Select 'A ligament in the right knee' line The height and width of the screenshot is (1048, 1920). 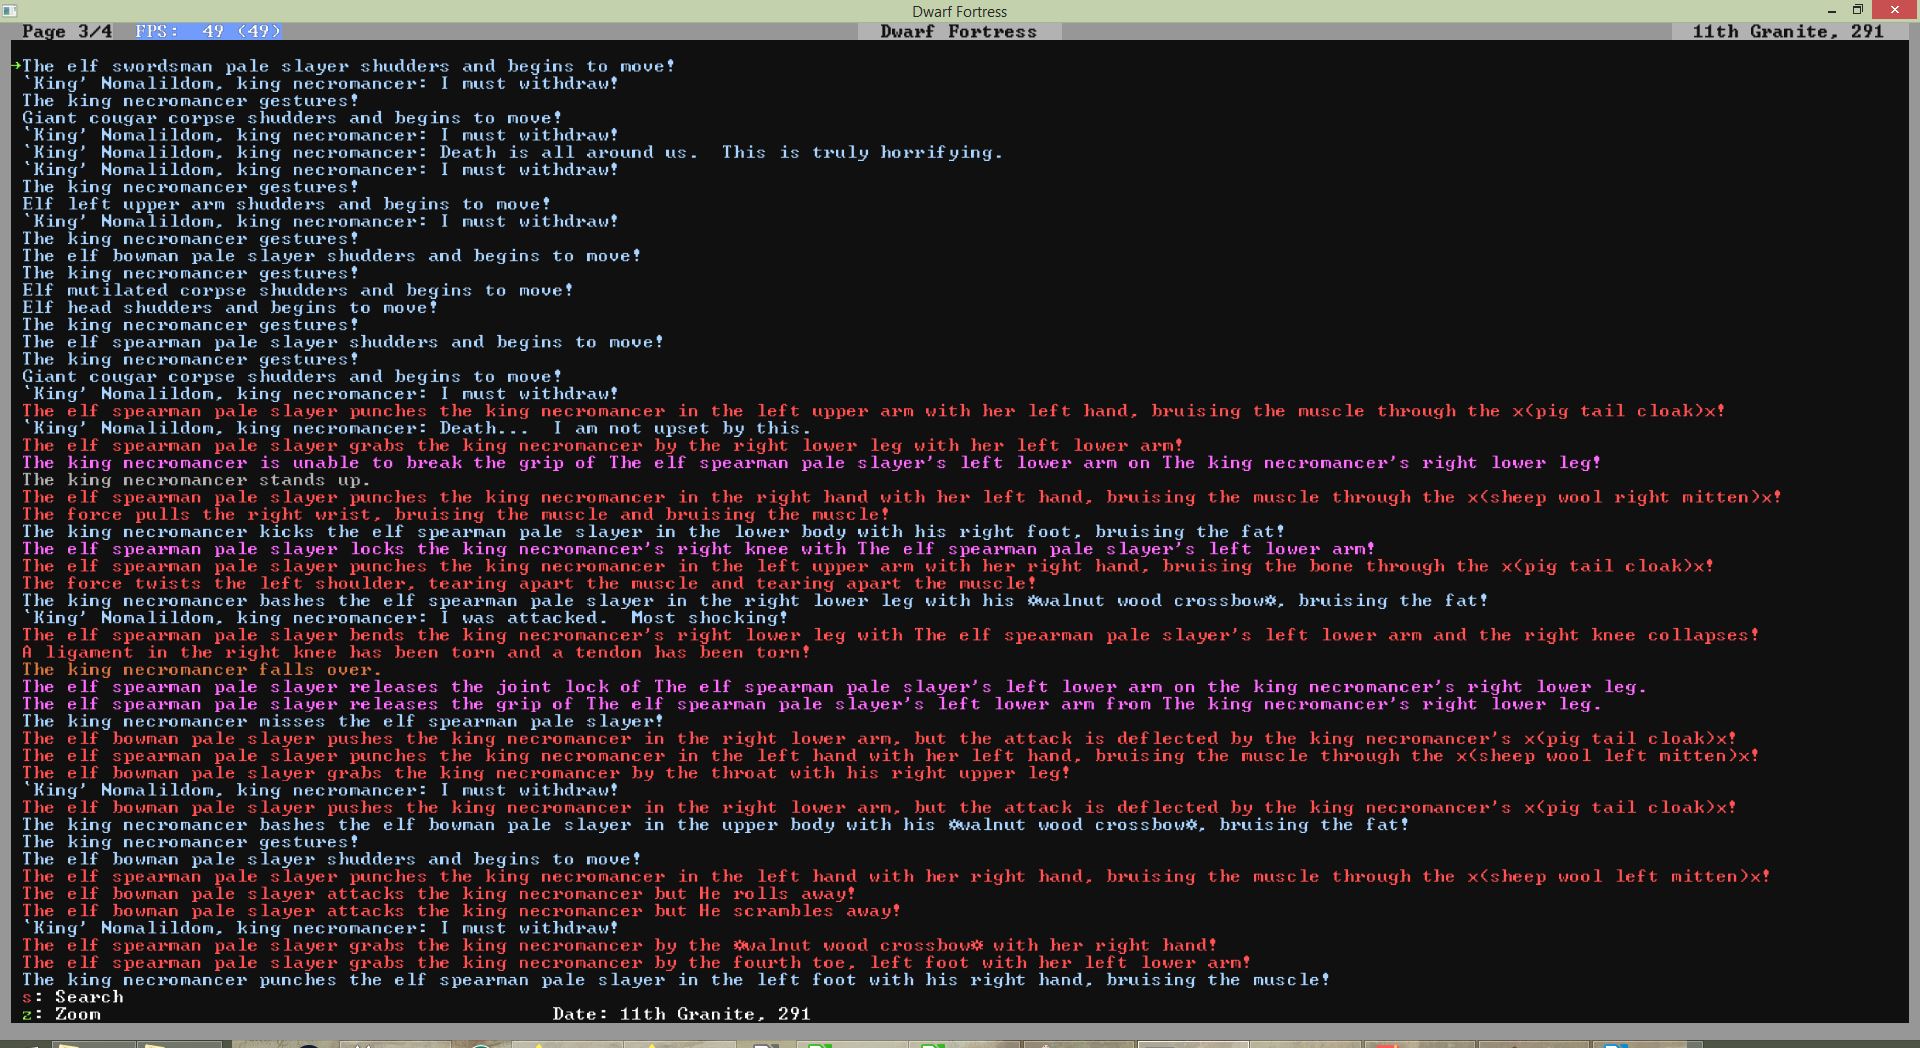pos(416,653)
